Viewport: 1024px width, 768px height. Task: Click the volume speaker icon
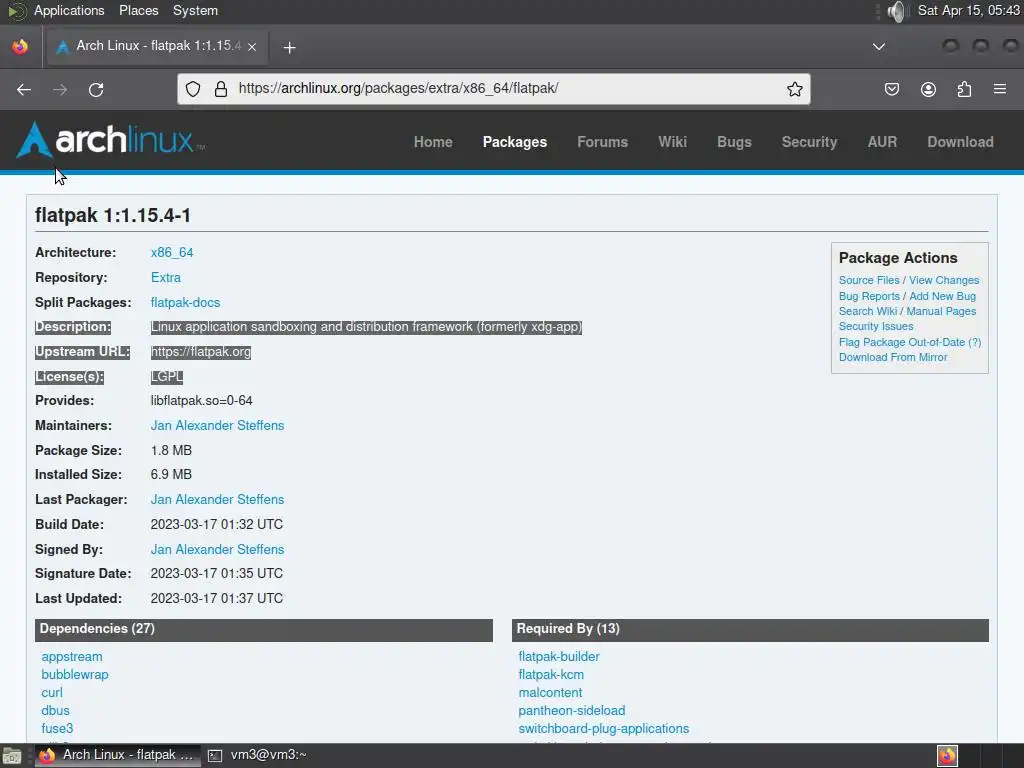(897, 11)
